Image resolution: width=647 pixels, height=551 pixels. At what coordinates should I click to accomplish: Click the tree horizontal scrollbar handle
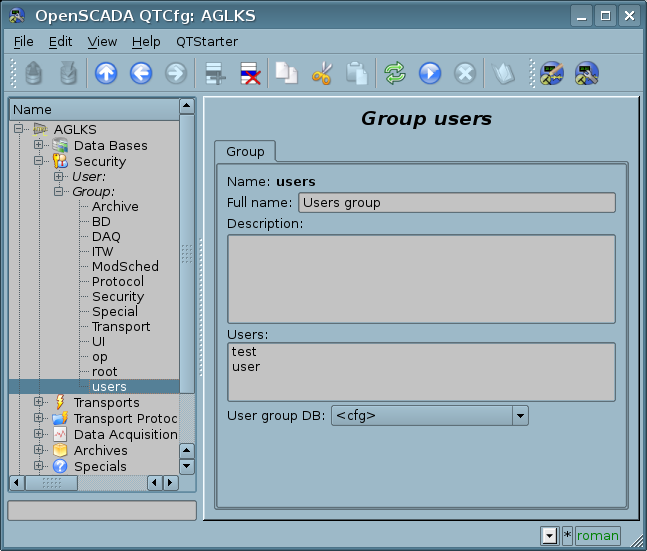[x=52, y=482]
